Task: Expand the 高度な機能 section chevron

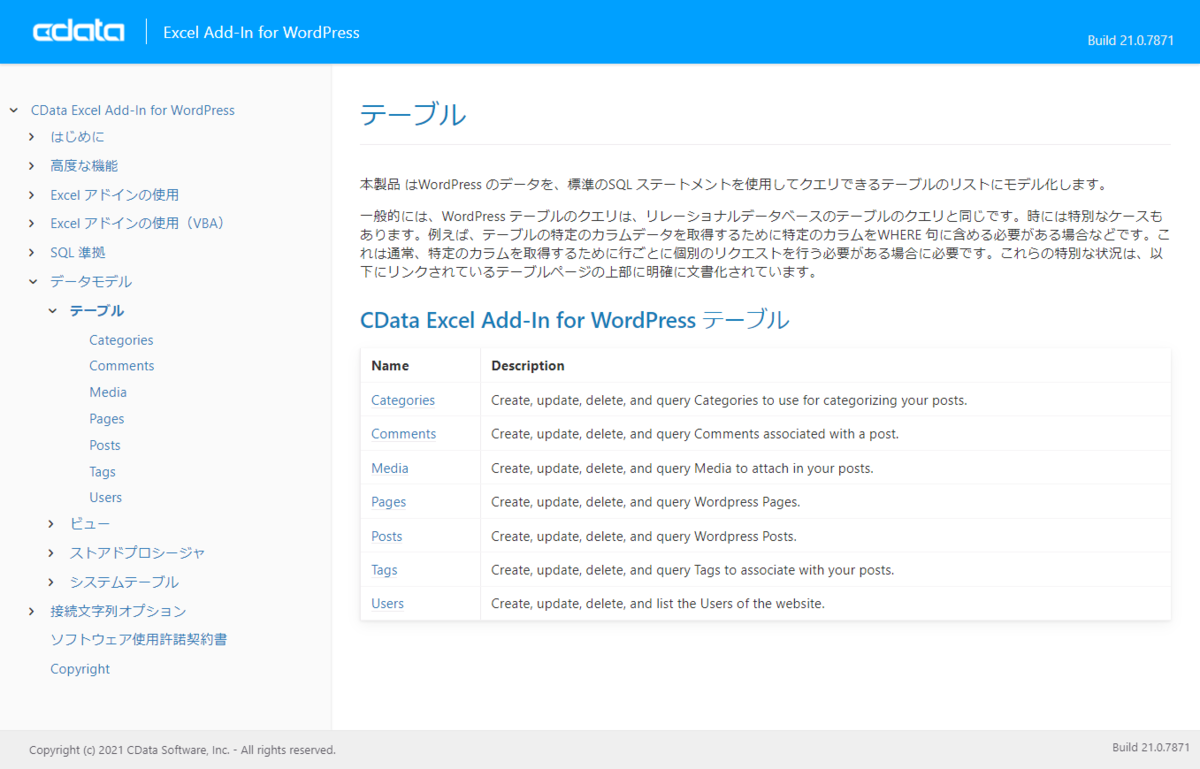Action: coord(32,166)
